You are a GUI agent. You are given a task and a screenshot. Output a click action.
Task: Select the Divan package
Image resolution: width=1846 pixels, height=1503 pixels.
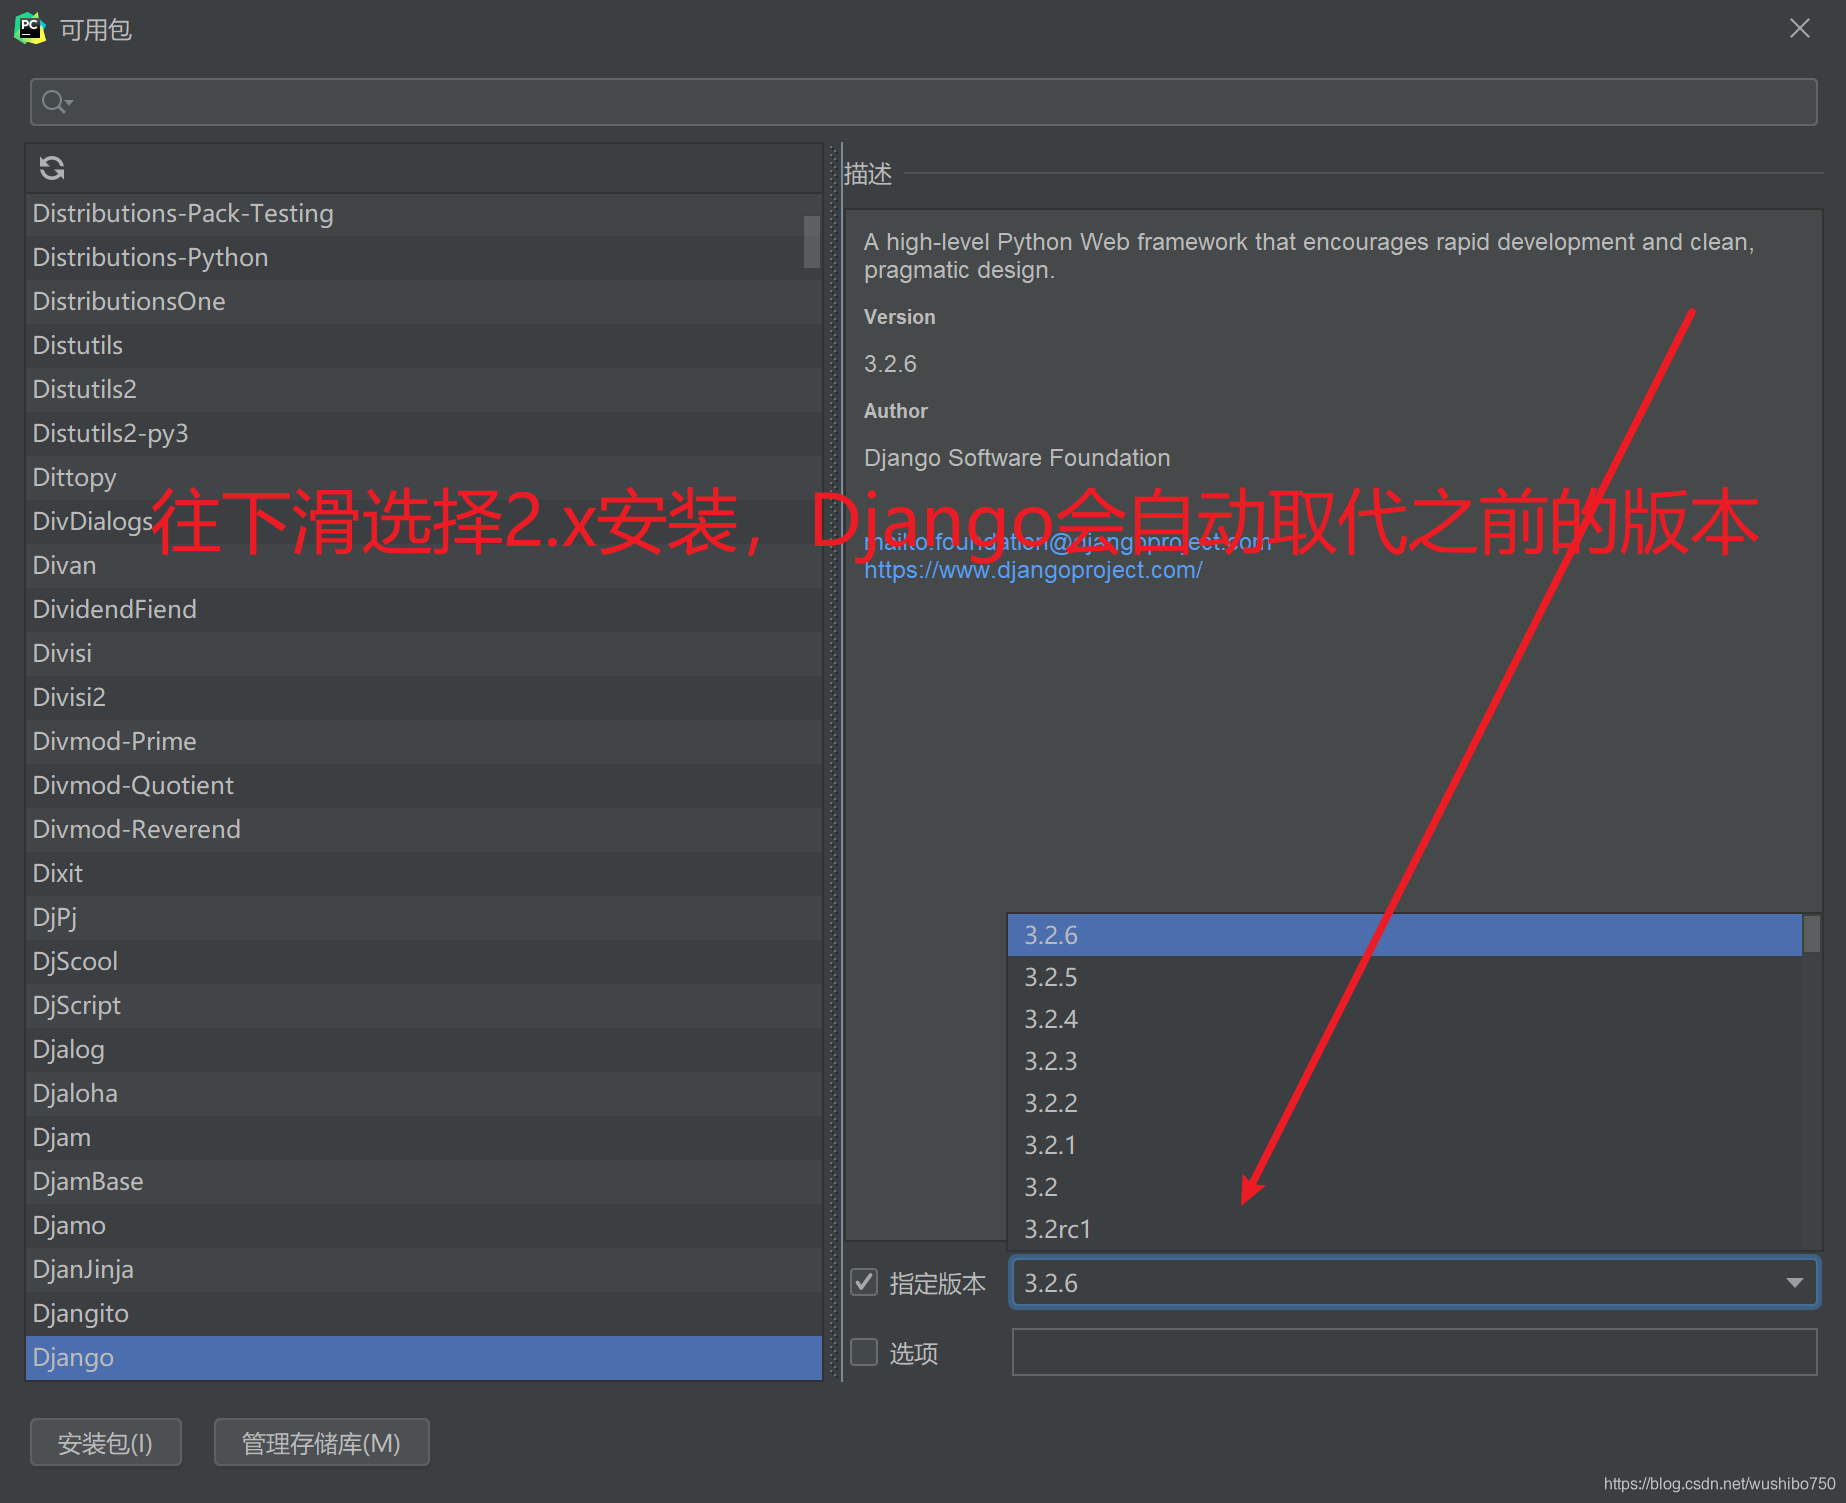click(x=424, y=566)
